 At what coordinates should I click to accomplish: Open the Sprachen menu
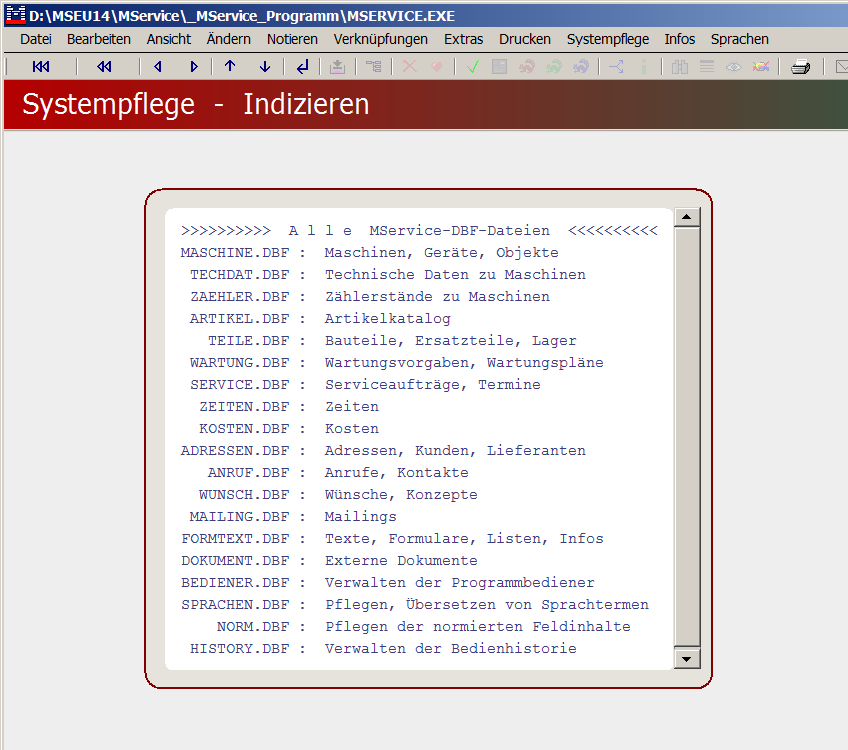click(x=739, y=39)
